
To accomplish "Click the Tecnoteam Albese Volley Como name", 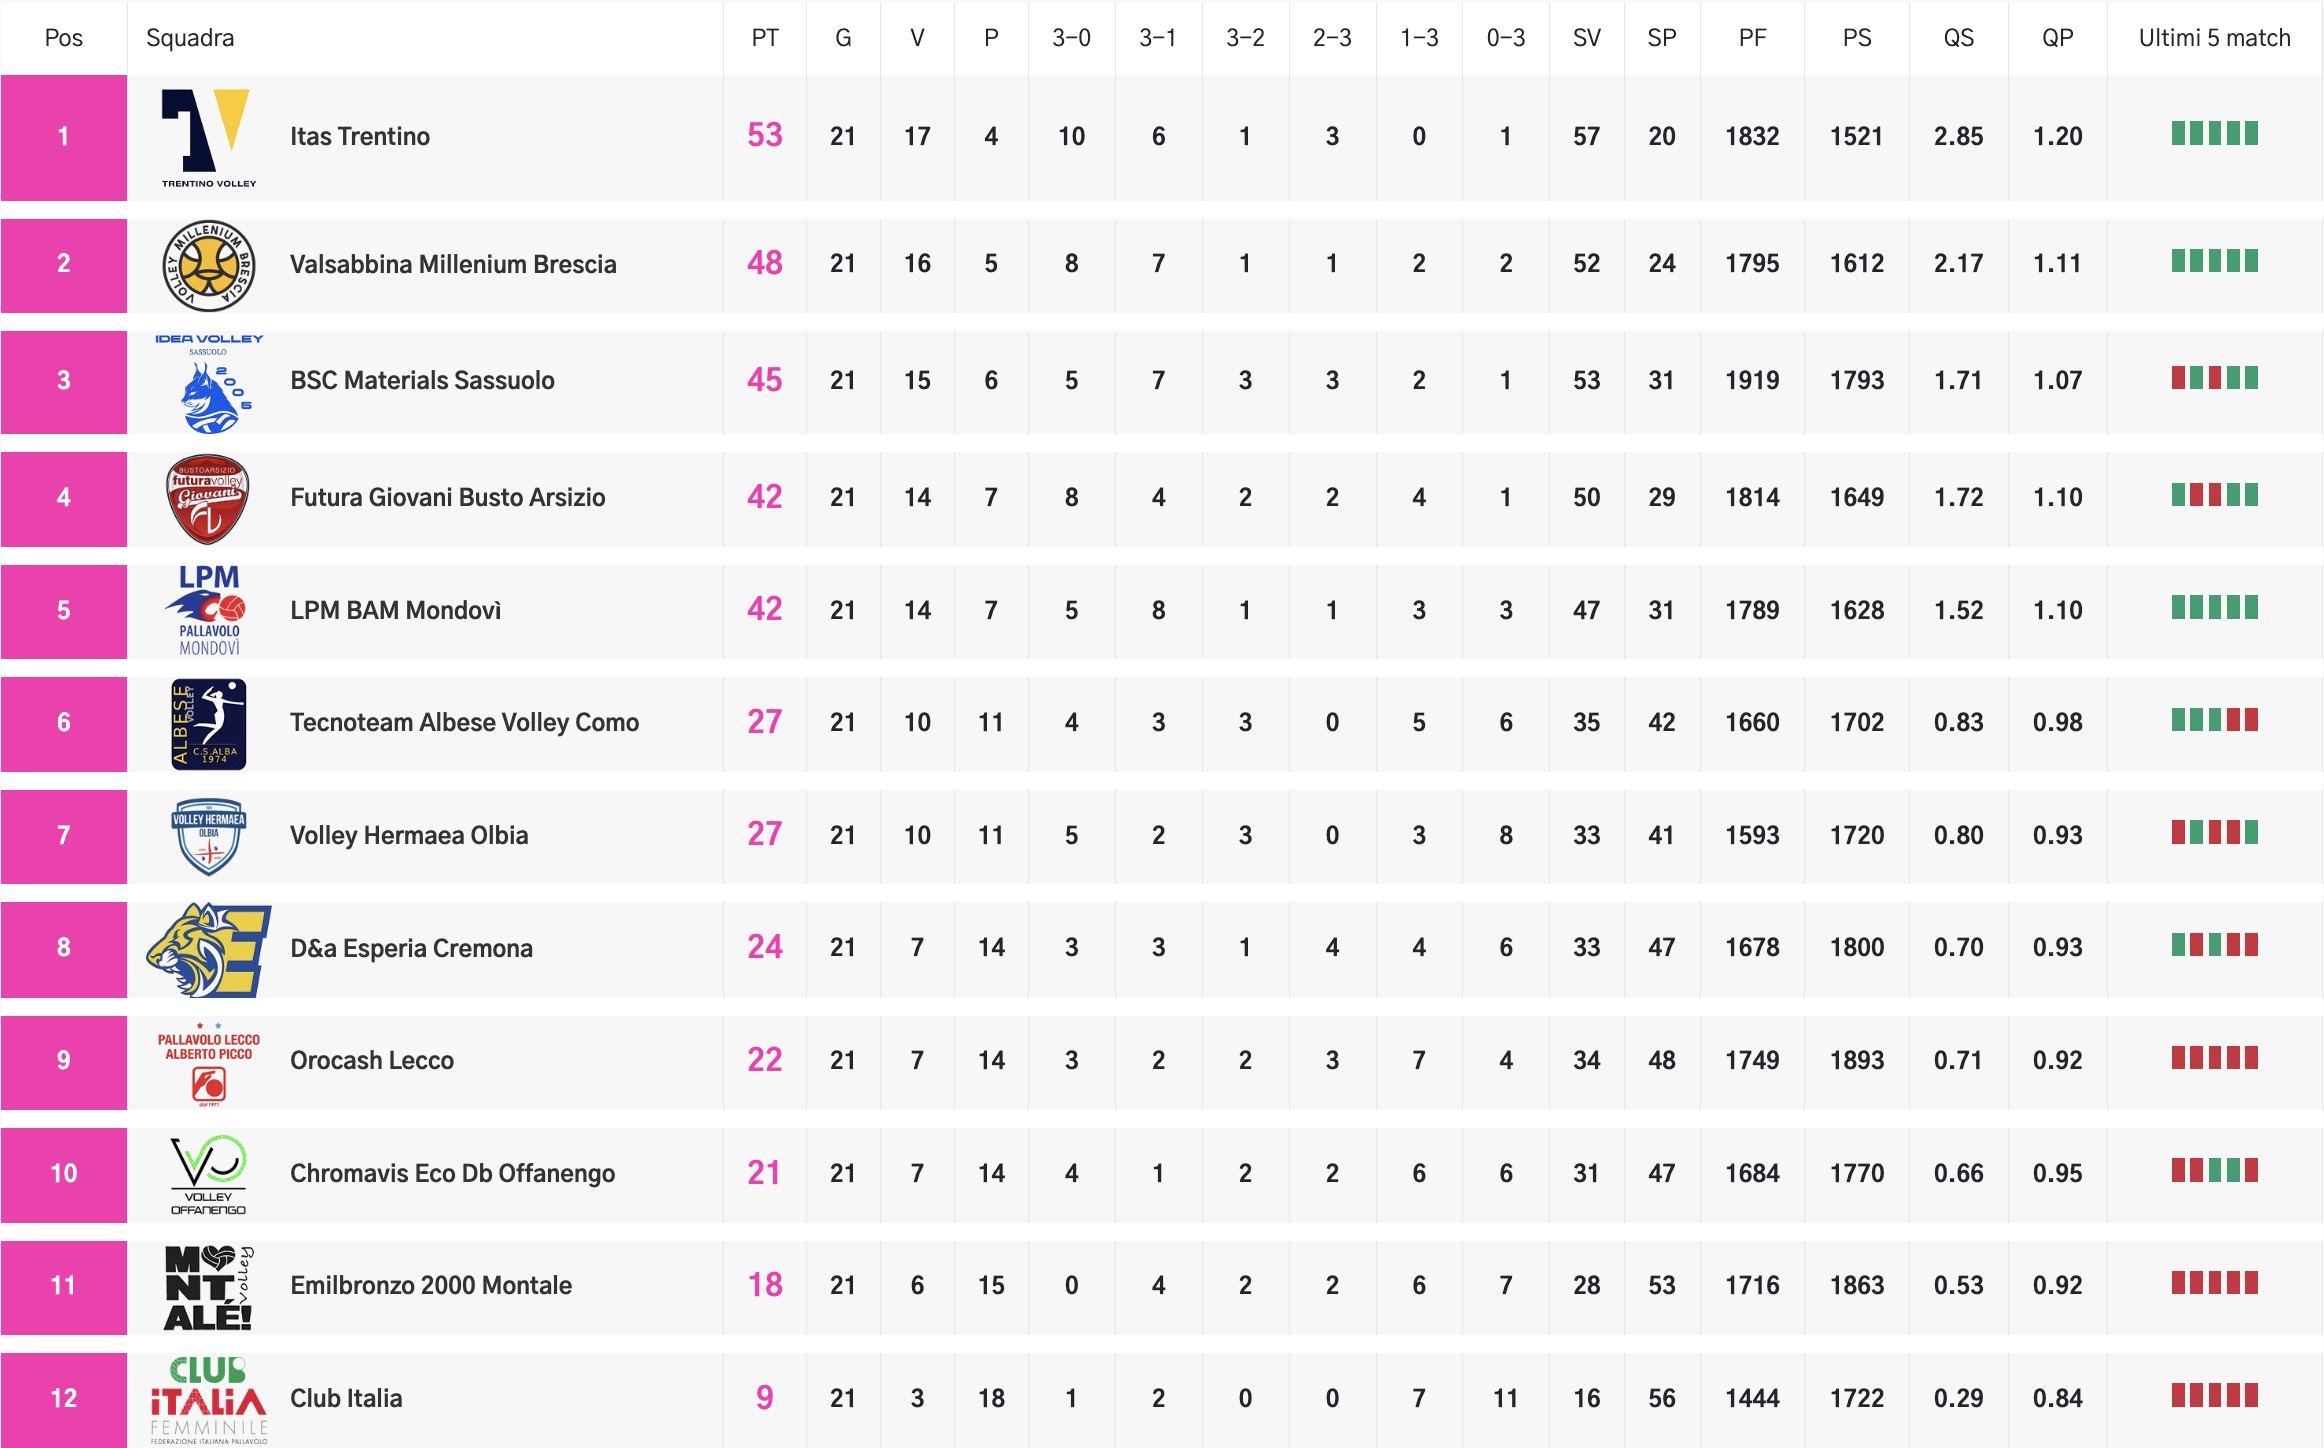I will pyautogui.click(x=464, y=723).
